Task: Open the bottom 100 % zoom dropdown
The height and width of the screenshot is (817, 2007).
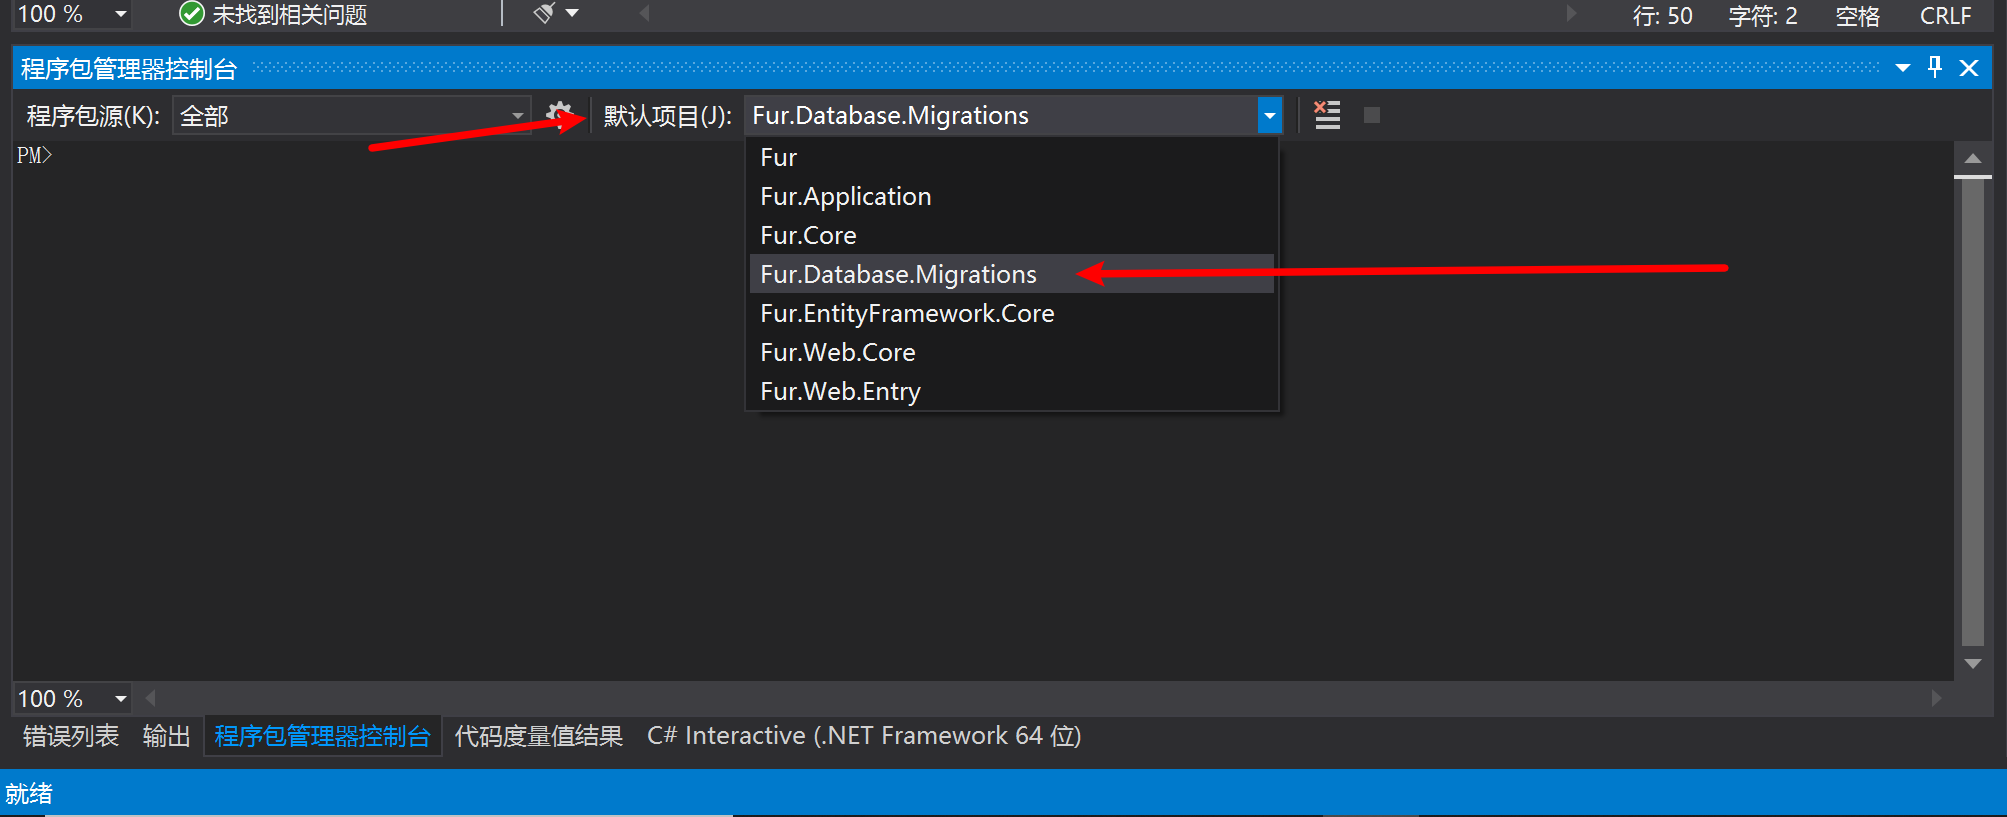Action: (x=120, y=699)
